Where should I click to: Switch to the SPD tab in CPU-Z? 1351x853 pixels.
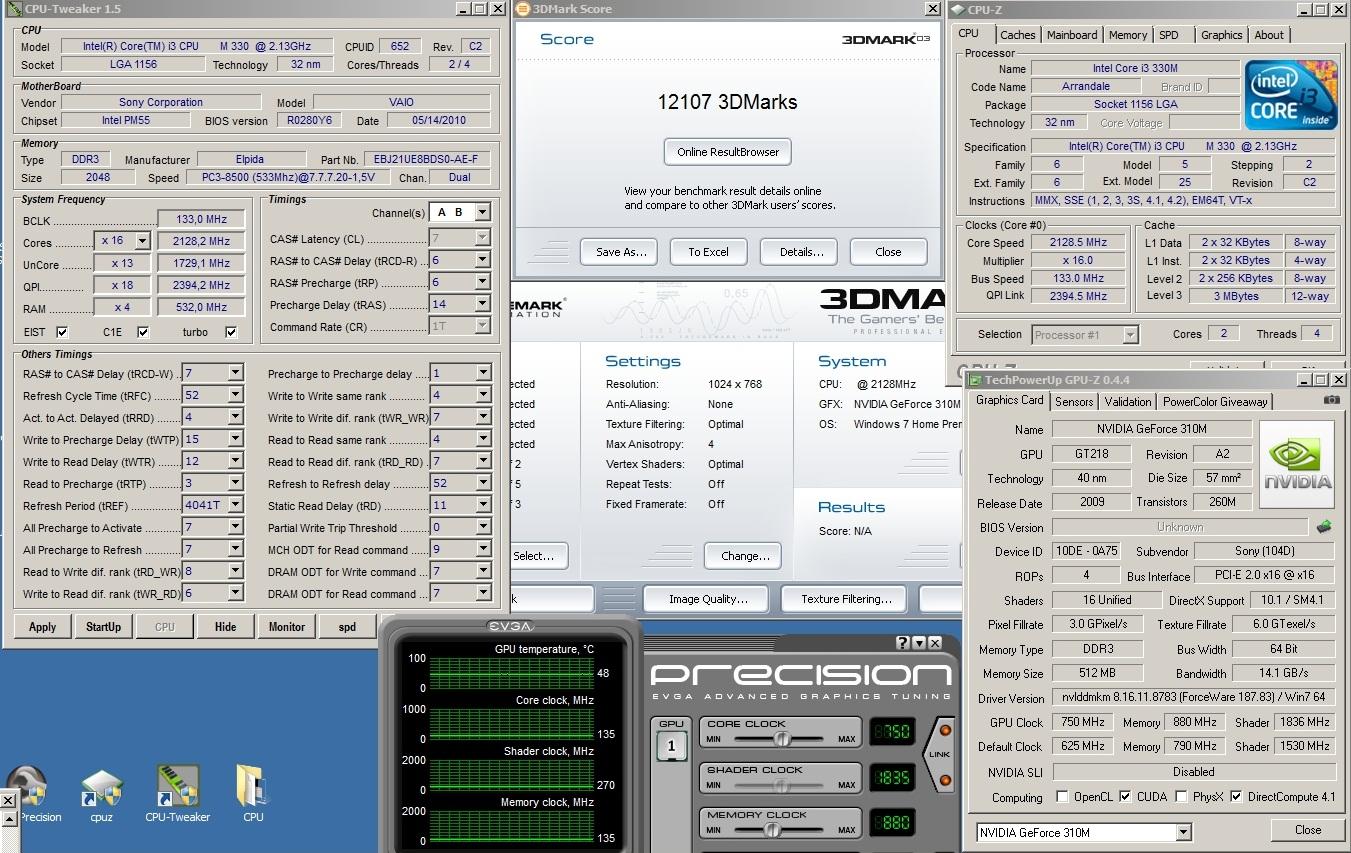click(x=1168, y=35)
